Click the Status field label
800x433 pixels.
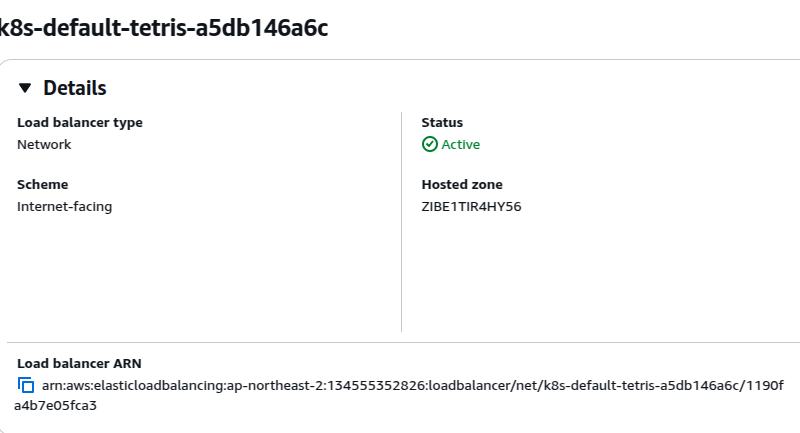coord(442,122)
